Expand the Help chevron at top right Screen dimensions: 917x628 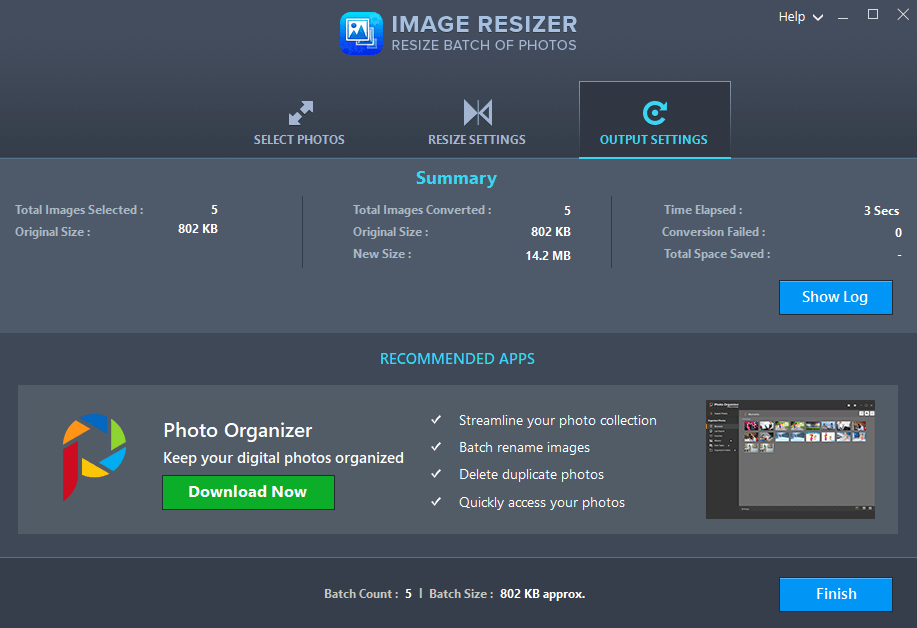[x=817, y=17]
